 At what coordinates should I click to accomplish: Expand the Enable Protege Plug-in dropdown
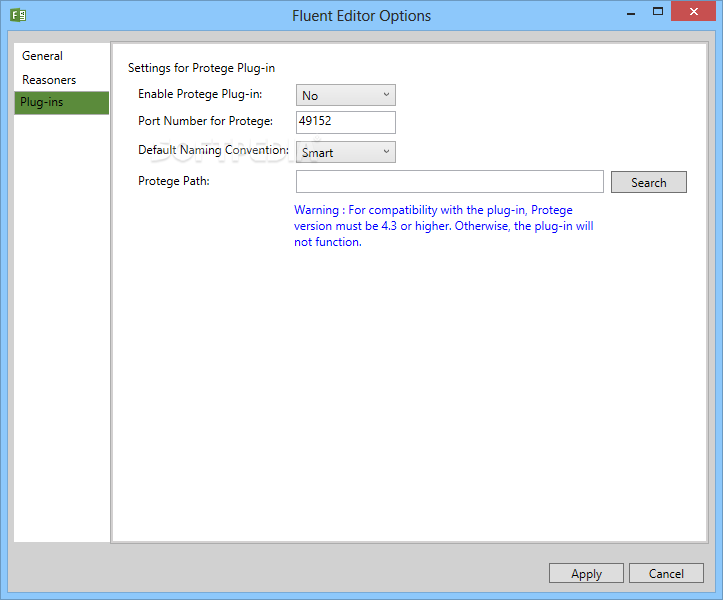click(345, 95)
